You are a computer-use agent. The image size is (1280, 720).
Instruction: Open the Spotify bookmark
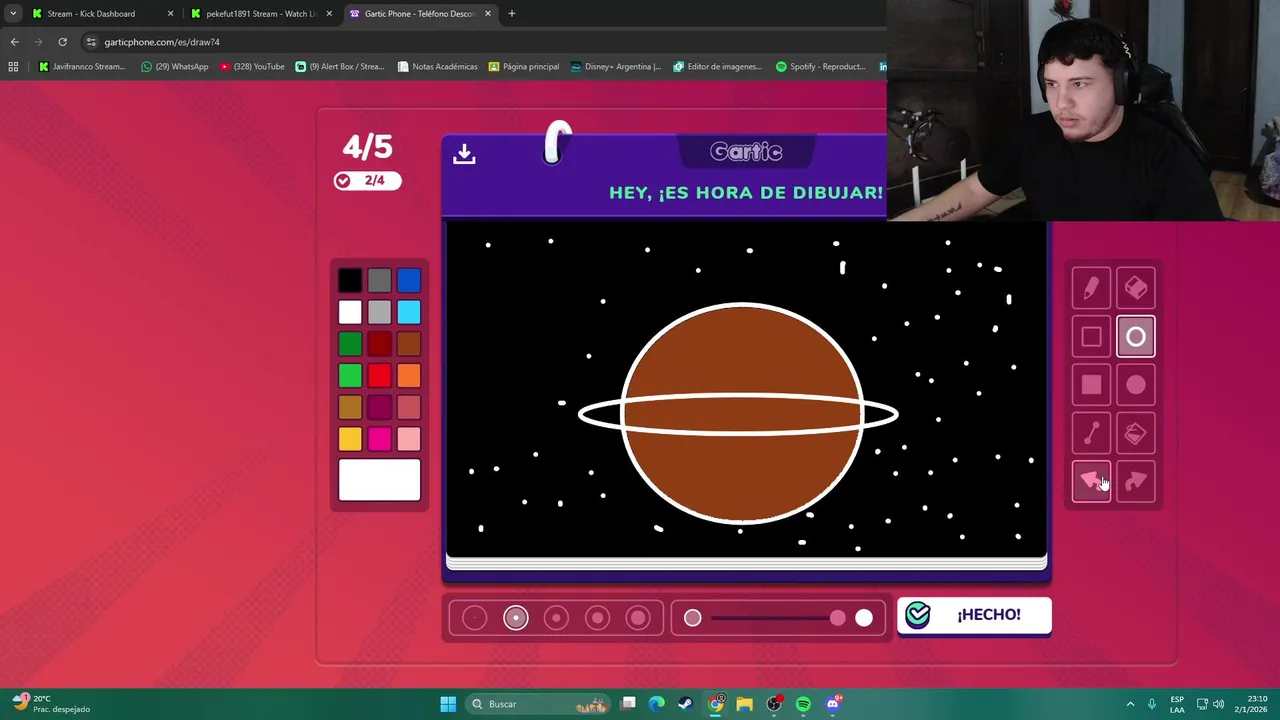pos(820,67)
